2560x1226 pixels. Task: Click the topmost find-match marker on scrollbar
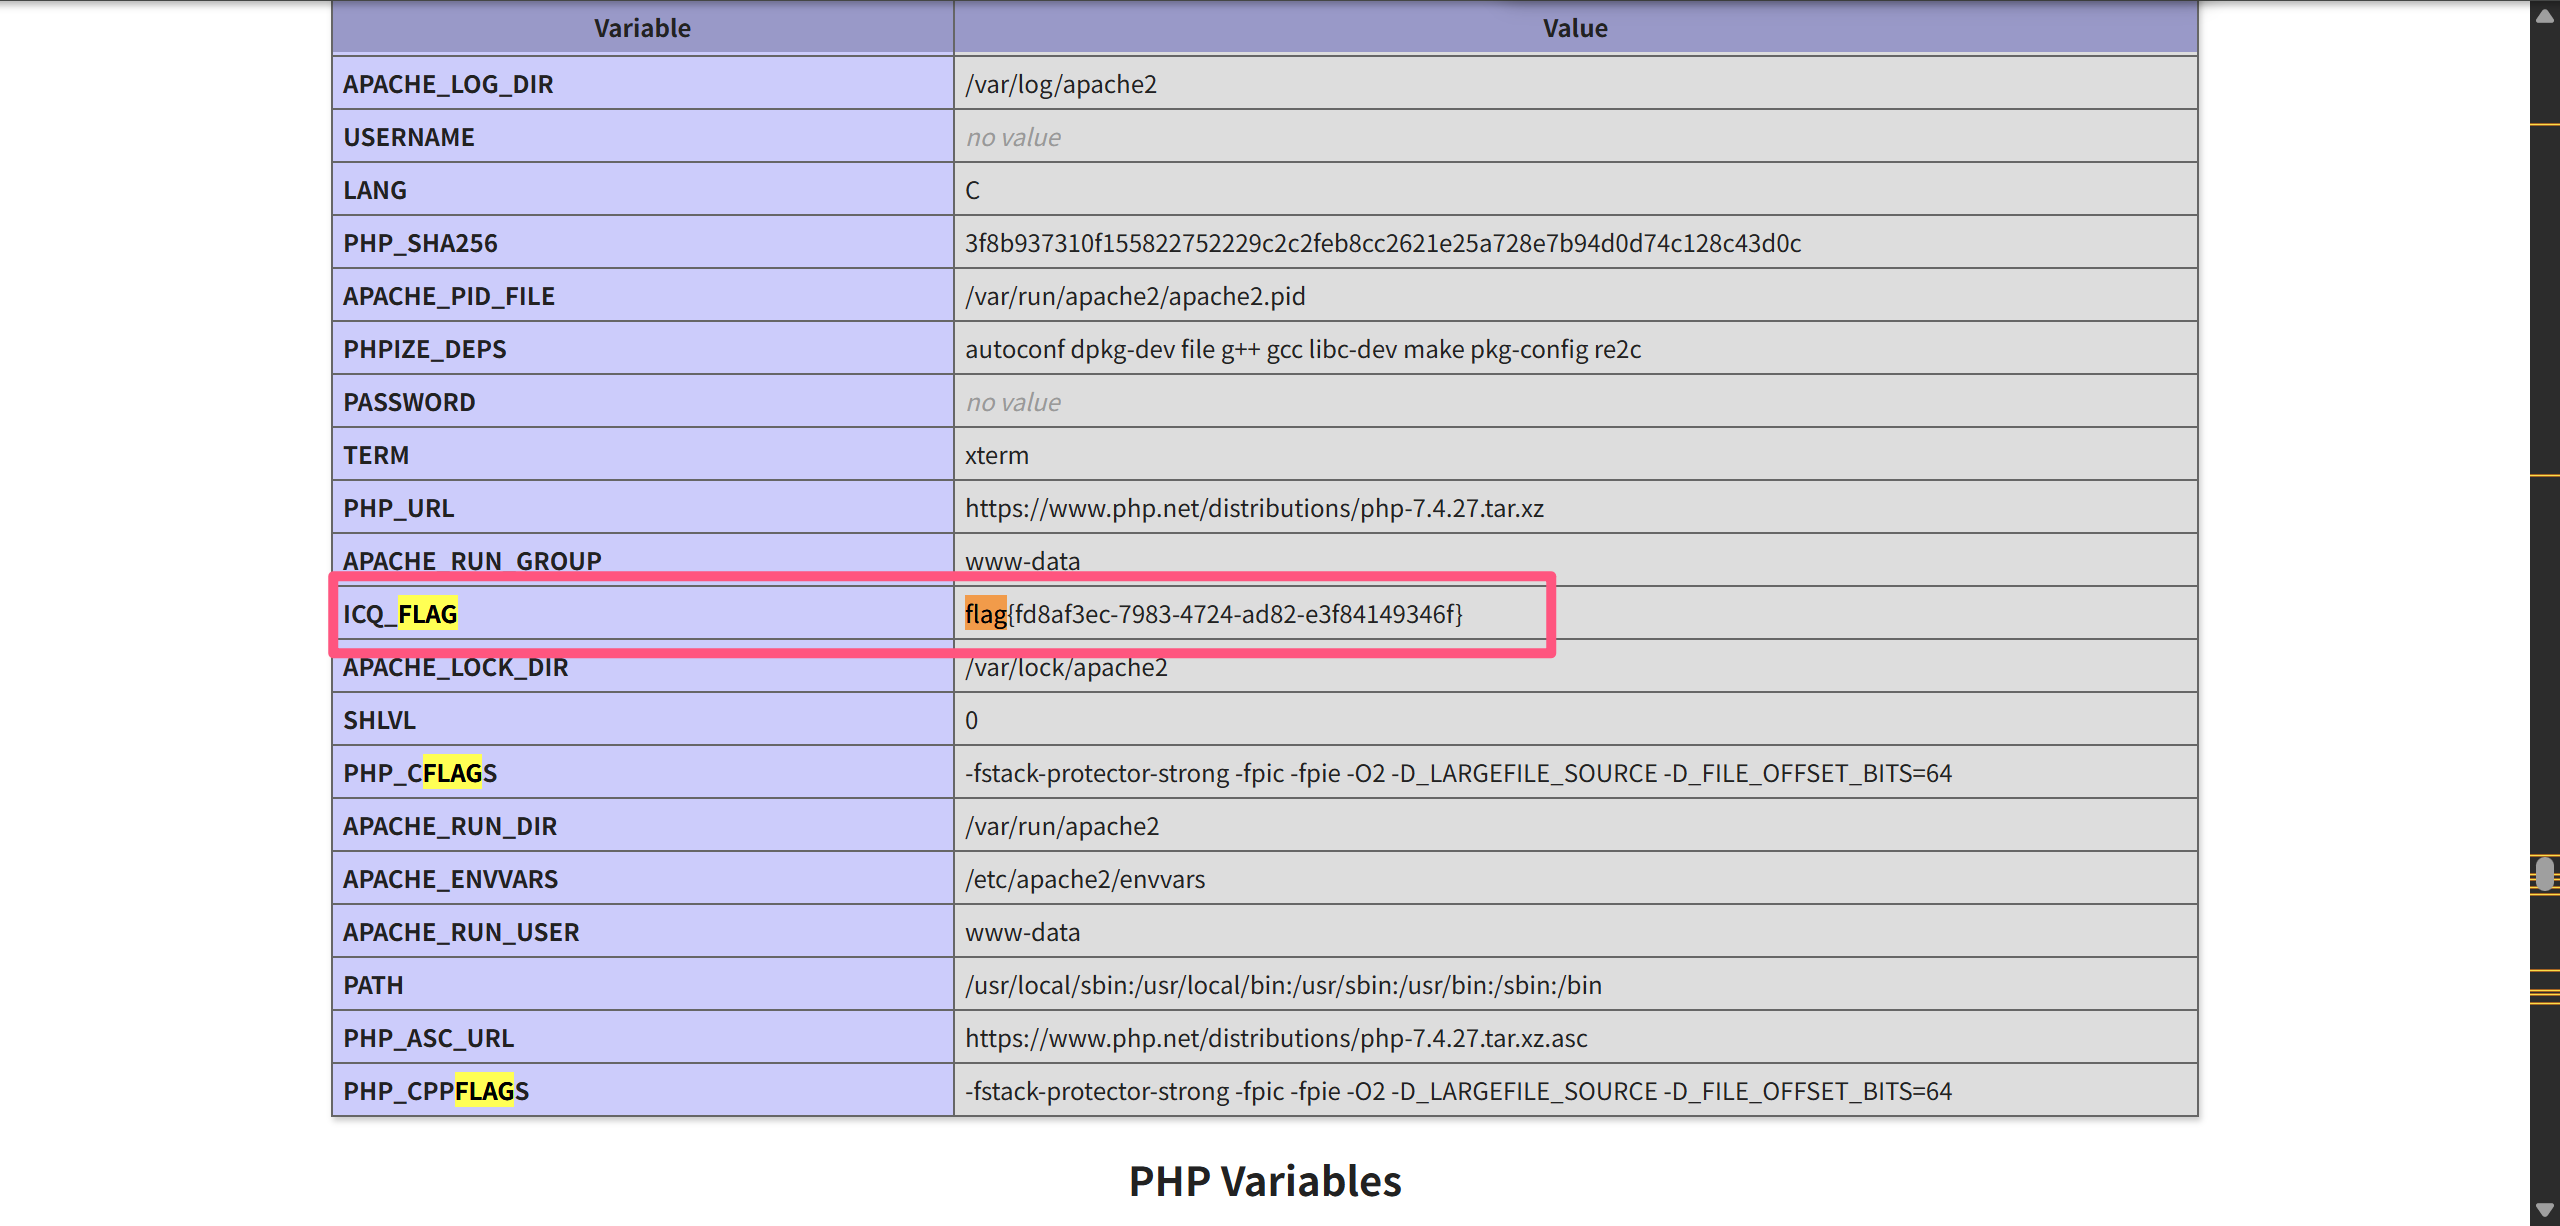2544,125
